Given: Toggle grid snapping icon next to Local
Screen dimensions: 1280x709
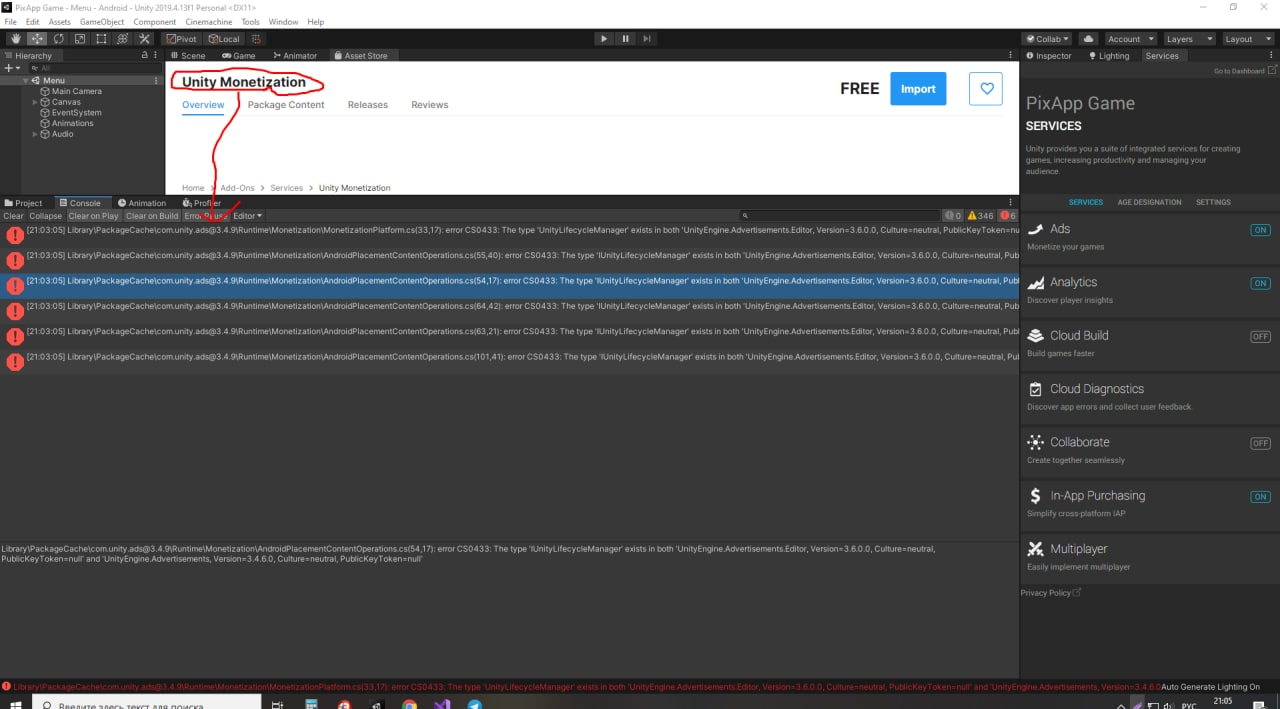Looking at the screenshot, I should [256, 39].
